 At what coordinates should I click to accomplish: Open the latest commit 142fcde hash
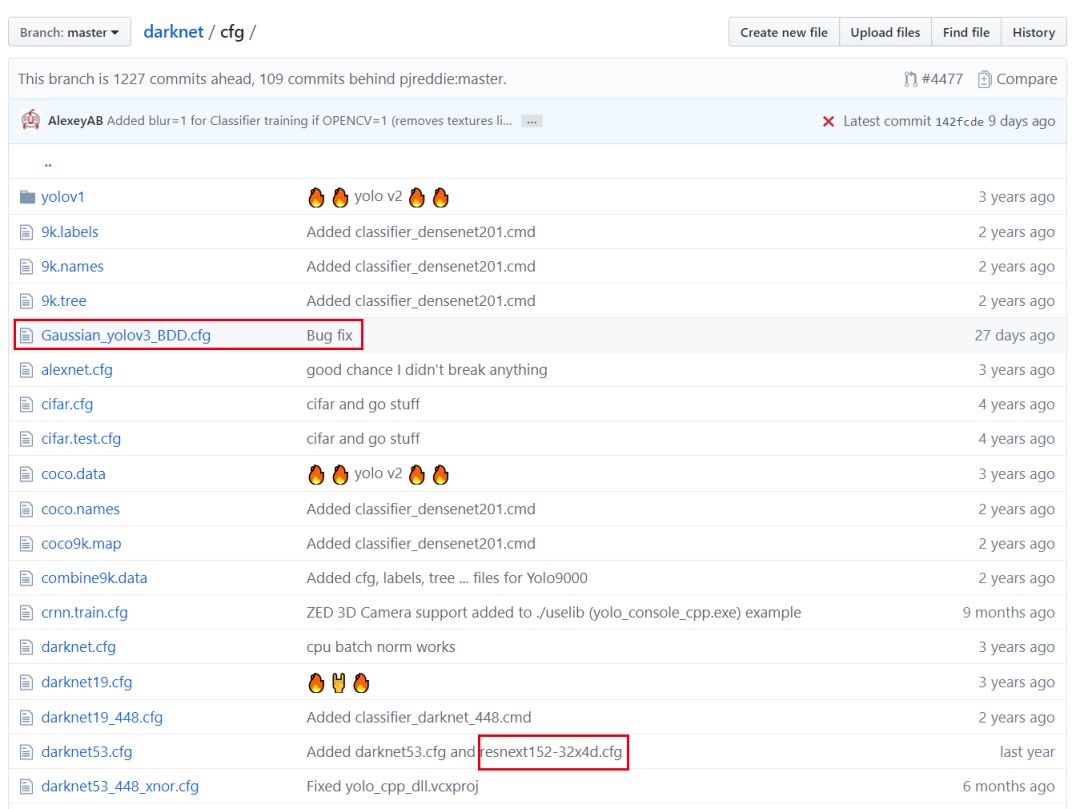[x=959, y=121]
